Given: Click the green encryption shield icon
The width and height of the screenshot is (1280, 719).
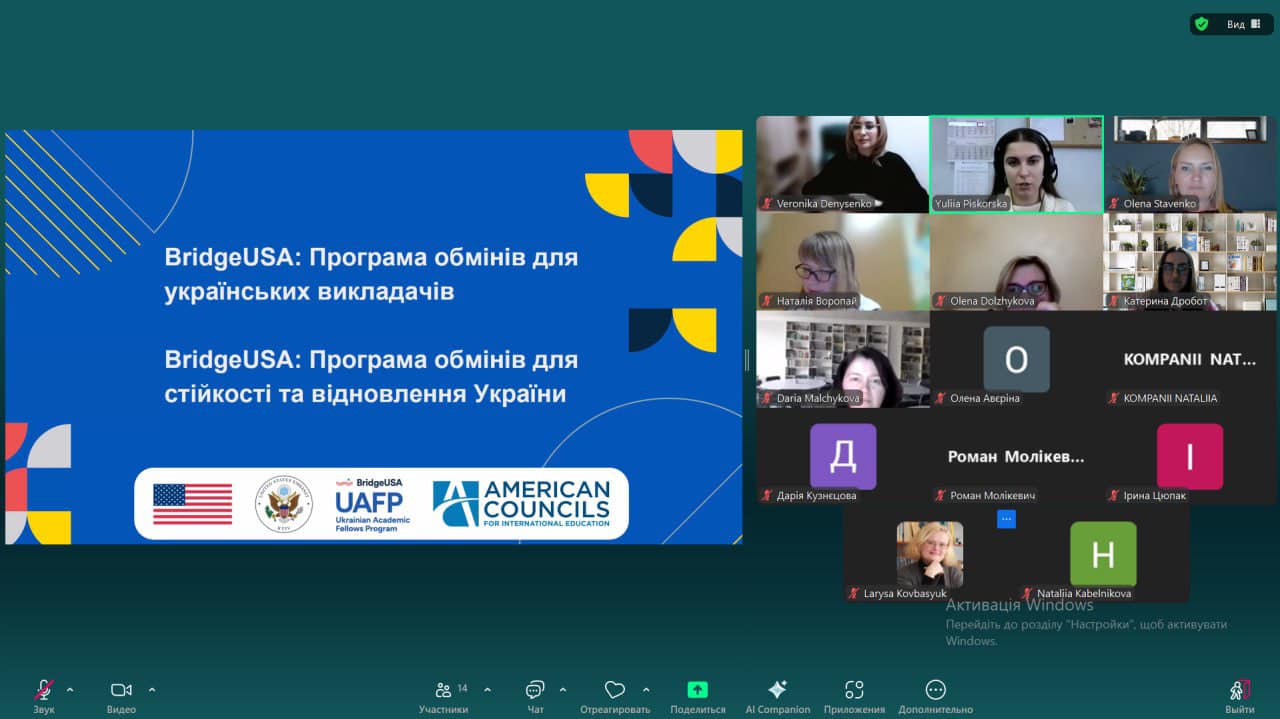Looking at the screenshot, I should click(x=1202, y=24).
